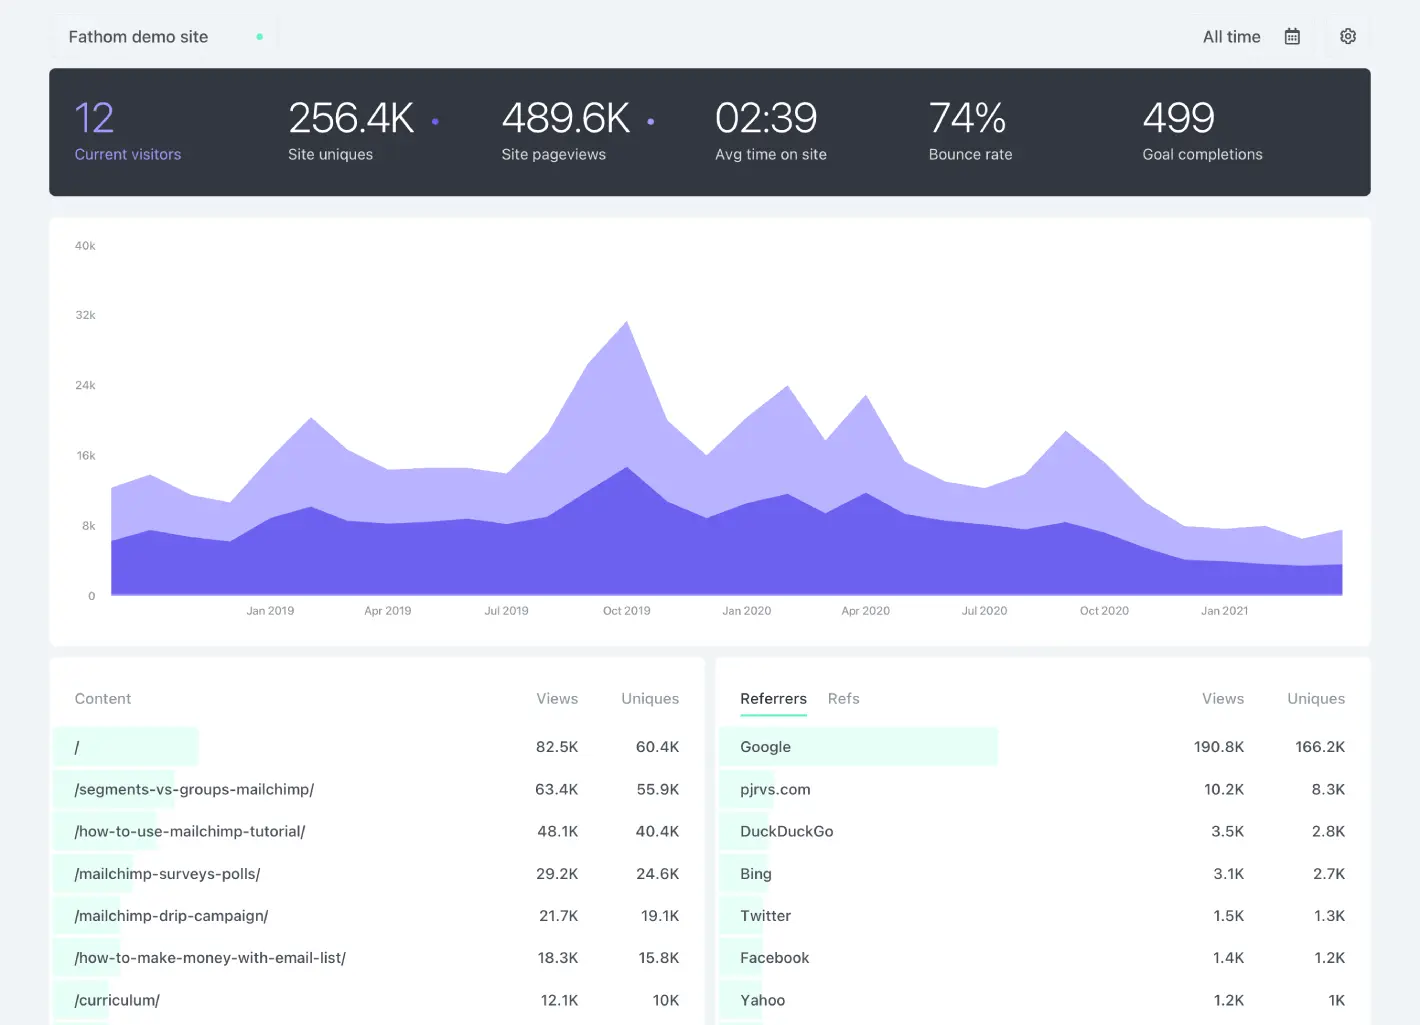Viewport: 1420px width, 1025px height.
Task: Click the dot next to Site uniques
Action: (x=436, y=120)
